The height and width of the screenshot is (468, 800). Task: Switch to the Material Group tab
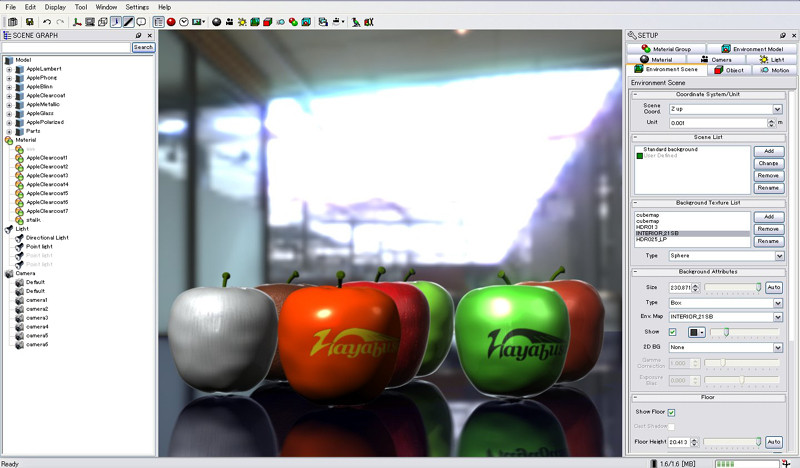tap(666, 48)
